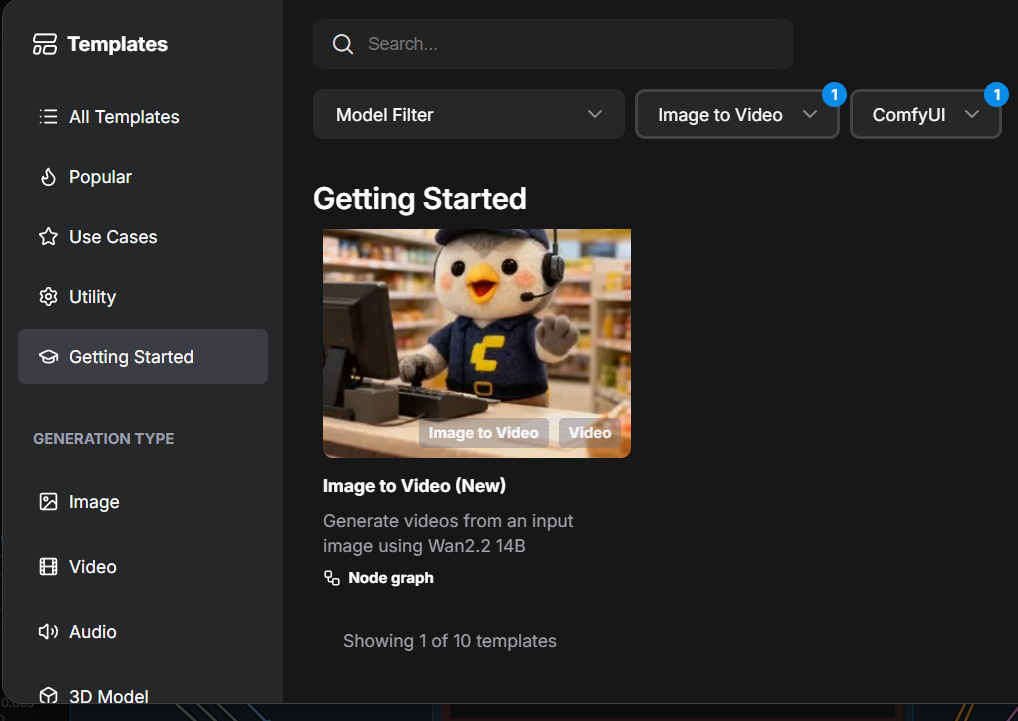This screenshot has width=1018, height=721.
Task: Open the penguin cashier template thumbnail
Action: click(477, 343)
